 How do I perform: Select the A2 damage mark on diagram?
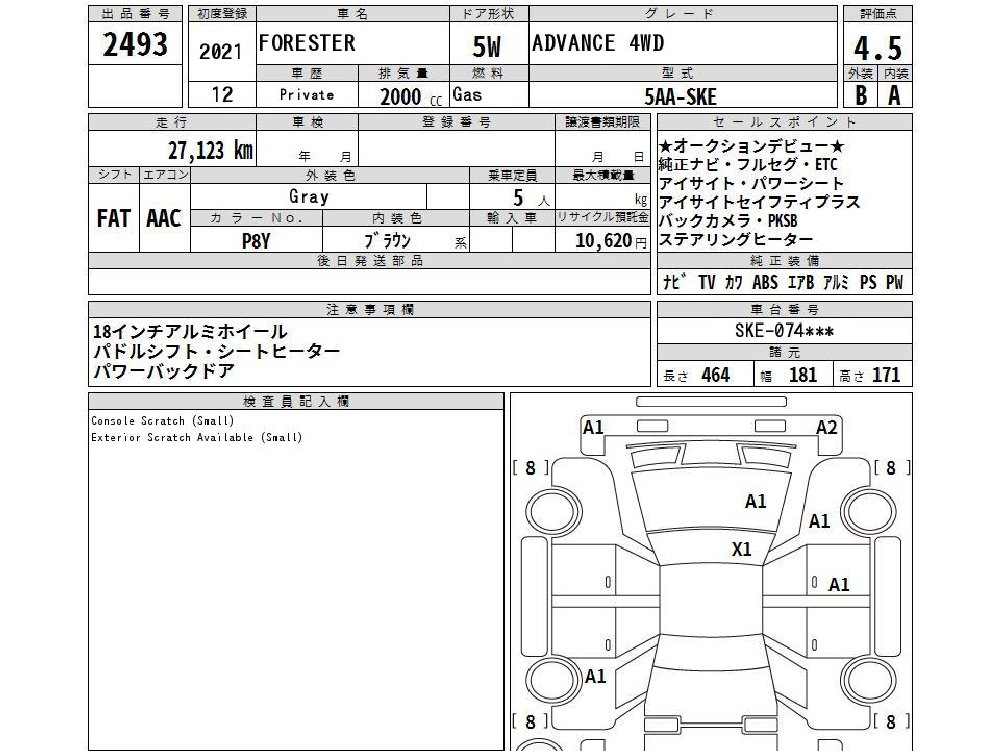click(827, 427)
